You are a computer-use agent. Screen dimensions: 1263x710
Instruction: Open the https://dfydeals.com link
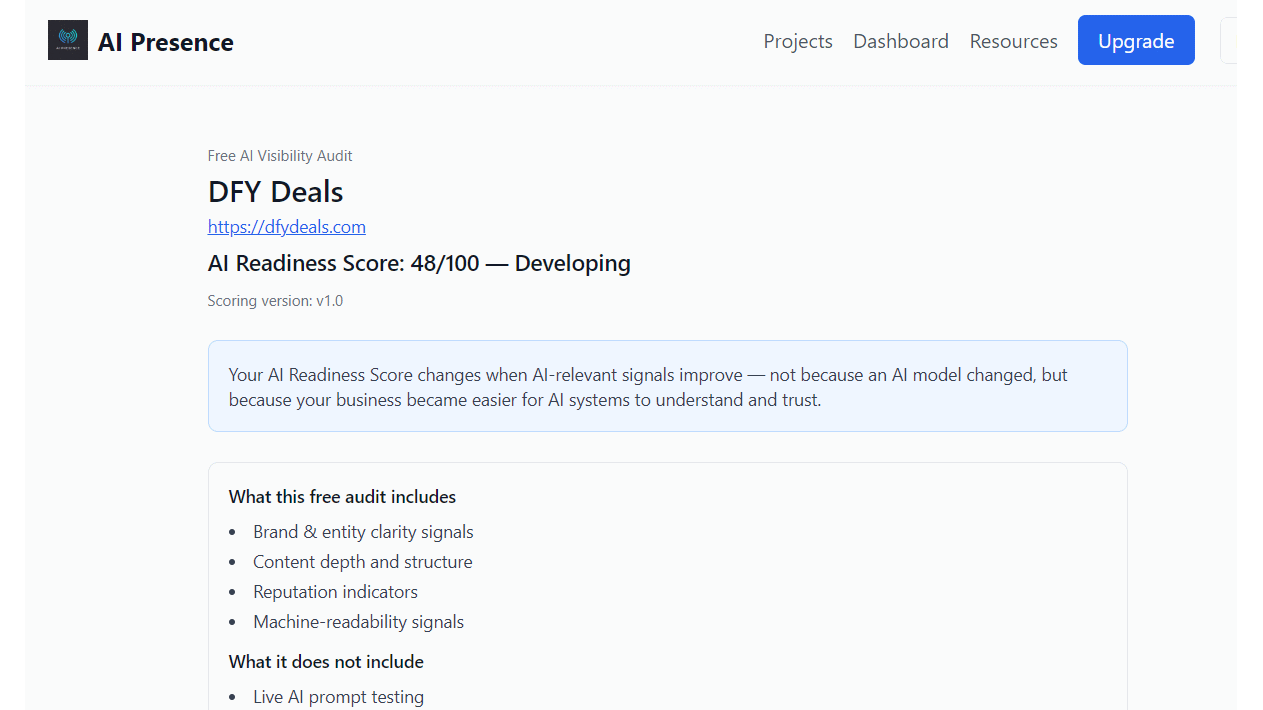[287, 227]
